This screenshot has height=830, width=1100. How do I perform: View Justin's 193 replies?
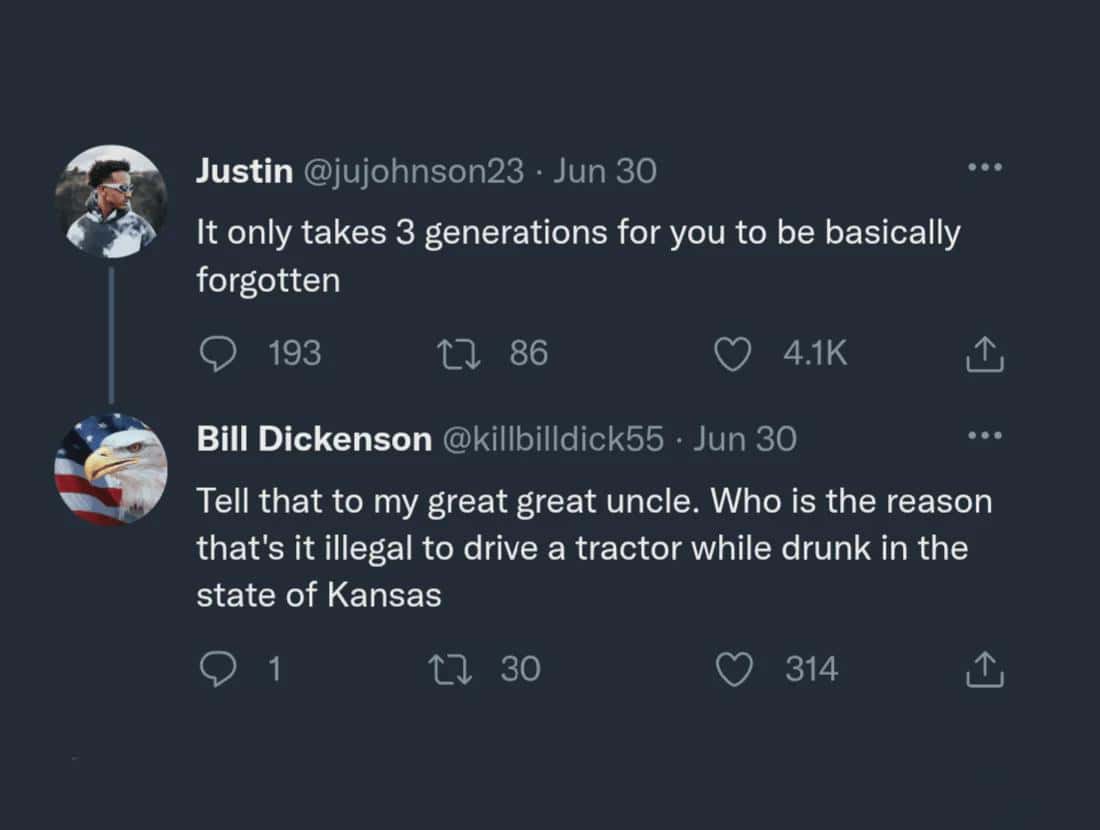(x=292, y=353)
